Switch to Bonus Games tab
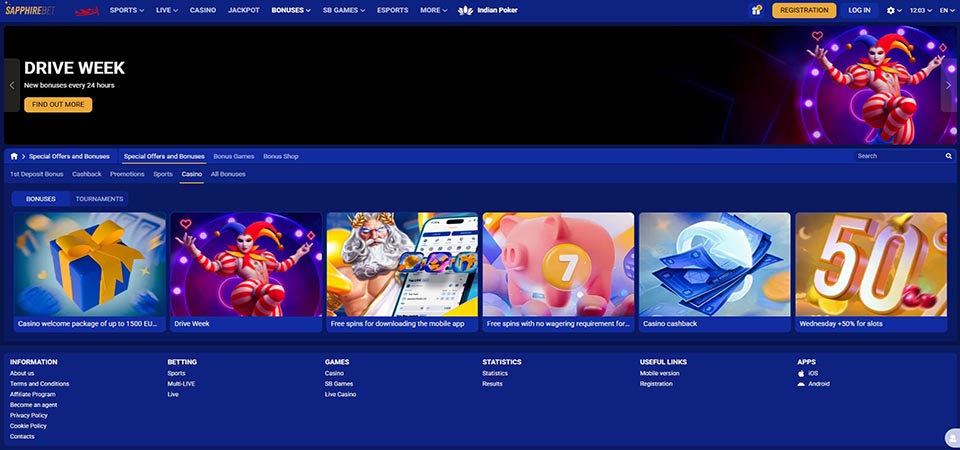Viewport: 960px width, 450px height. [x=234, y=156]
